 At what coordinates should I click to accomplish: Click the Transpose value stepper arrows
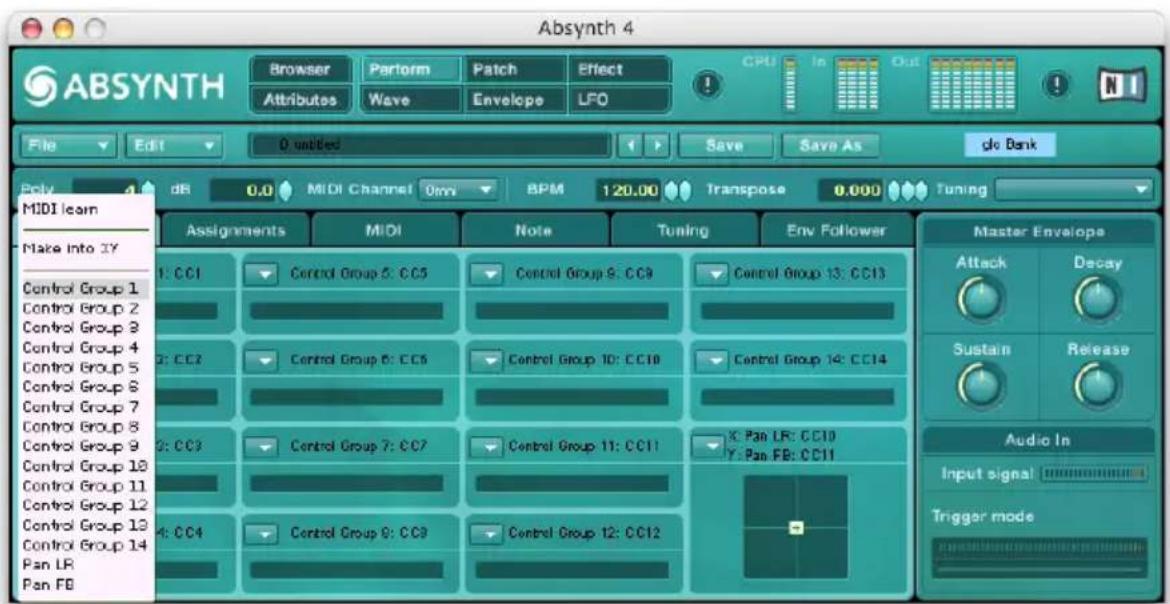[910, 190]
